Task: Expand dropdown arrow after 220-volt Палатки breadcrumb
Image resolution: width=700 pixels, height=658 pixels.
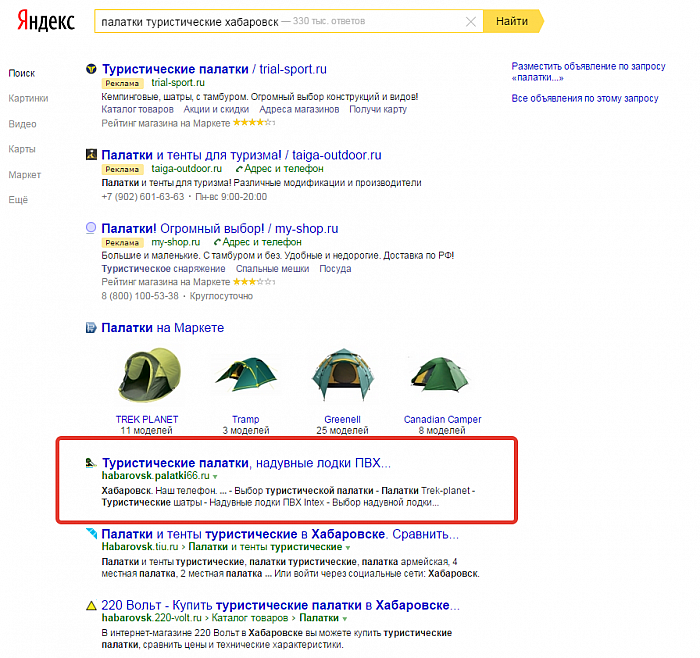Action: coord(344,619)
